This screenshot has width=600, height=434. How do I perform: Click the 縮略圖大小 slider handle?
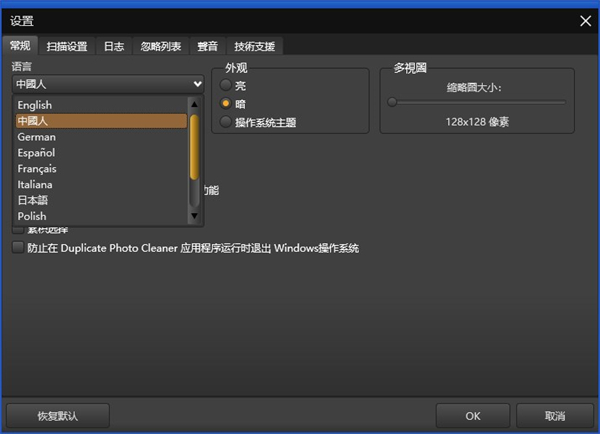tap(393, 102)
